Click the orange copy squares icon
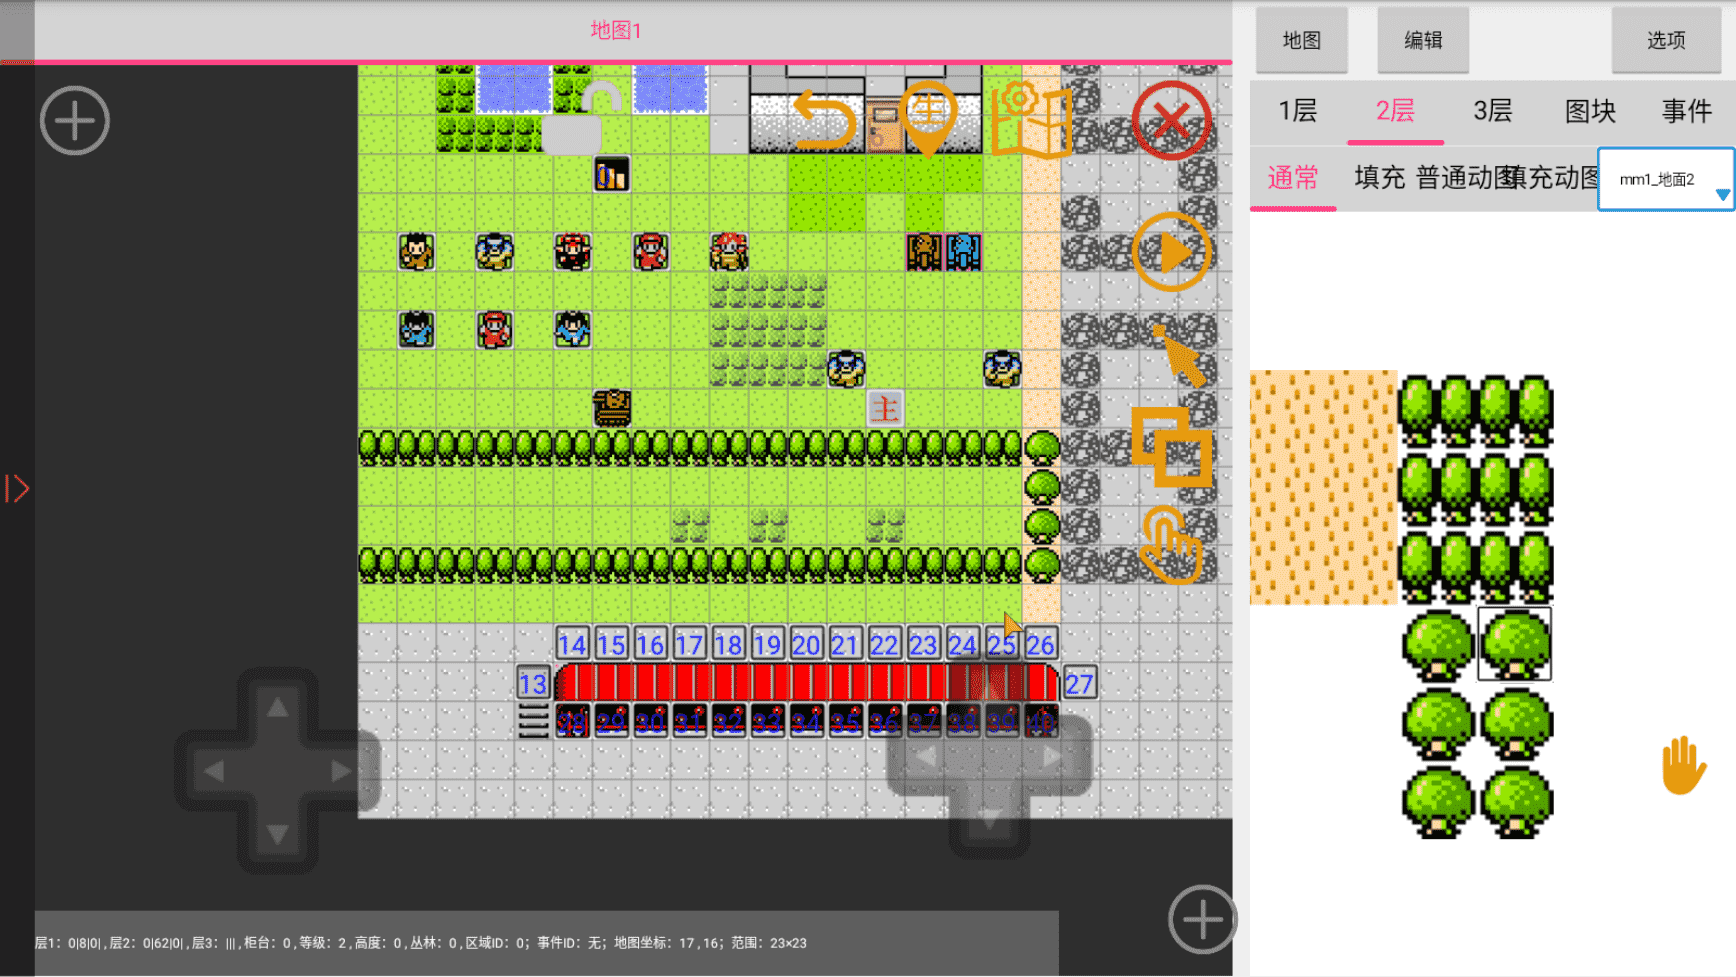The width and height of the screenshot is (1736, 977). 1171,447
